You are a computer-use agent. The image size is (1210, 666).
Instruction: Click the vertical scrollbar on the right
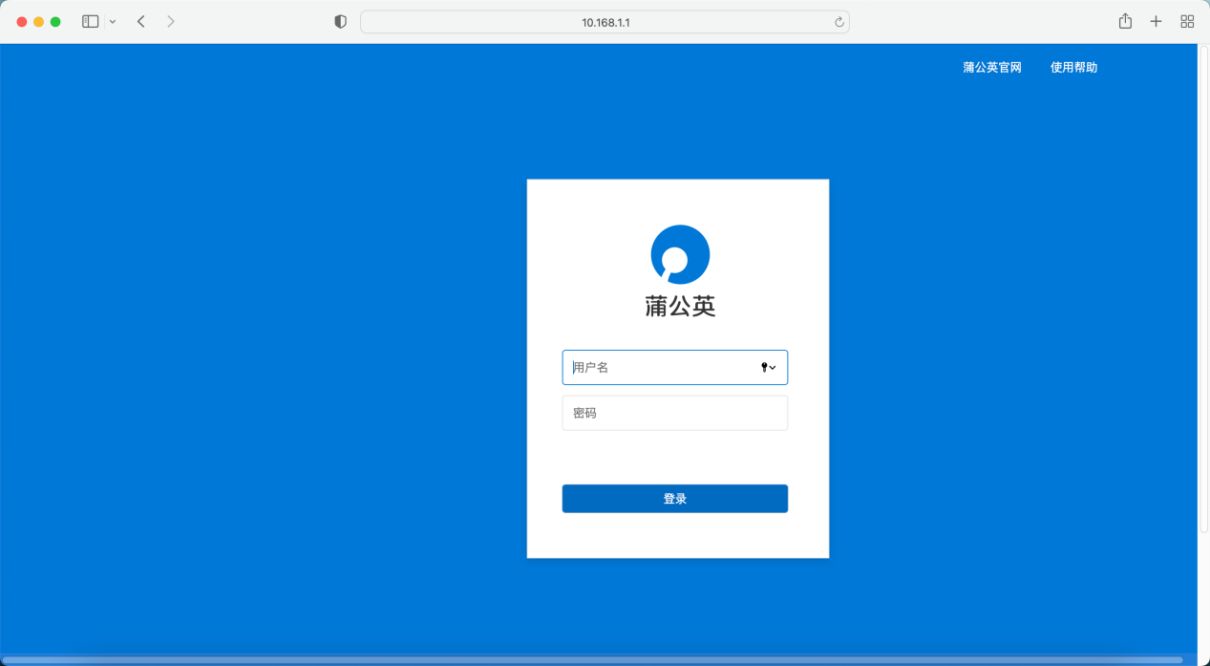click(x=1203, y=289)
